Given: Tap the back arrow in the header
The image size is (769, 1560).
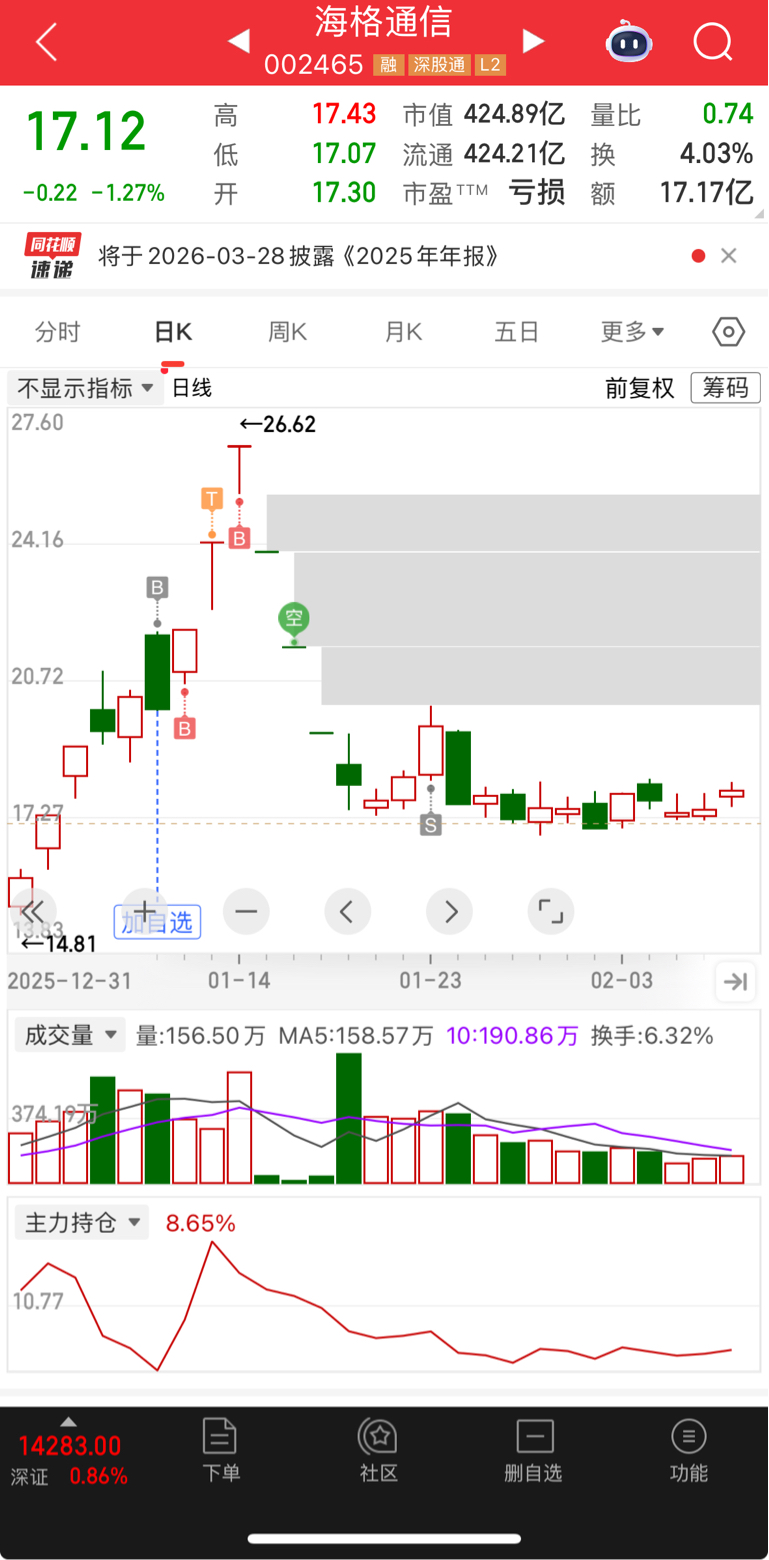Looking at the screenshot, I should pos(46,43).
